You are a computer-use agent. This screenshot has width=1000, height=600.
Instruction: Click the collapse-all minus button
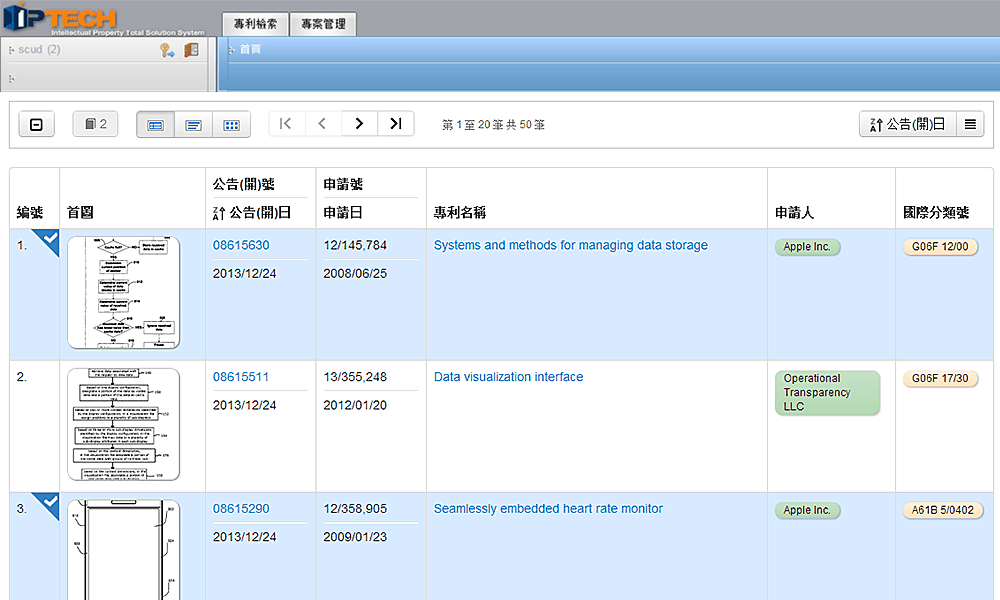point(36,124)
